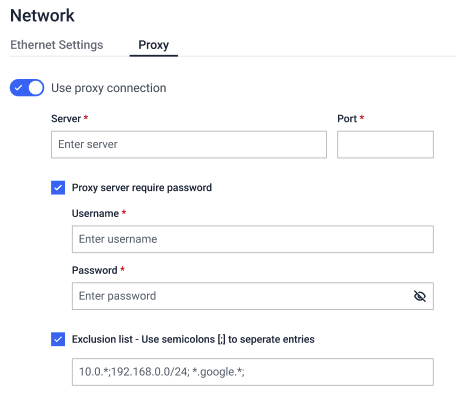Click the Port field label
Screen dimensions: 457x405
[x=347, y=119]
